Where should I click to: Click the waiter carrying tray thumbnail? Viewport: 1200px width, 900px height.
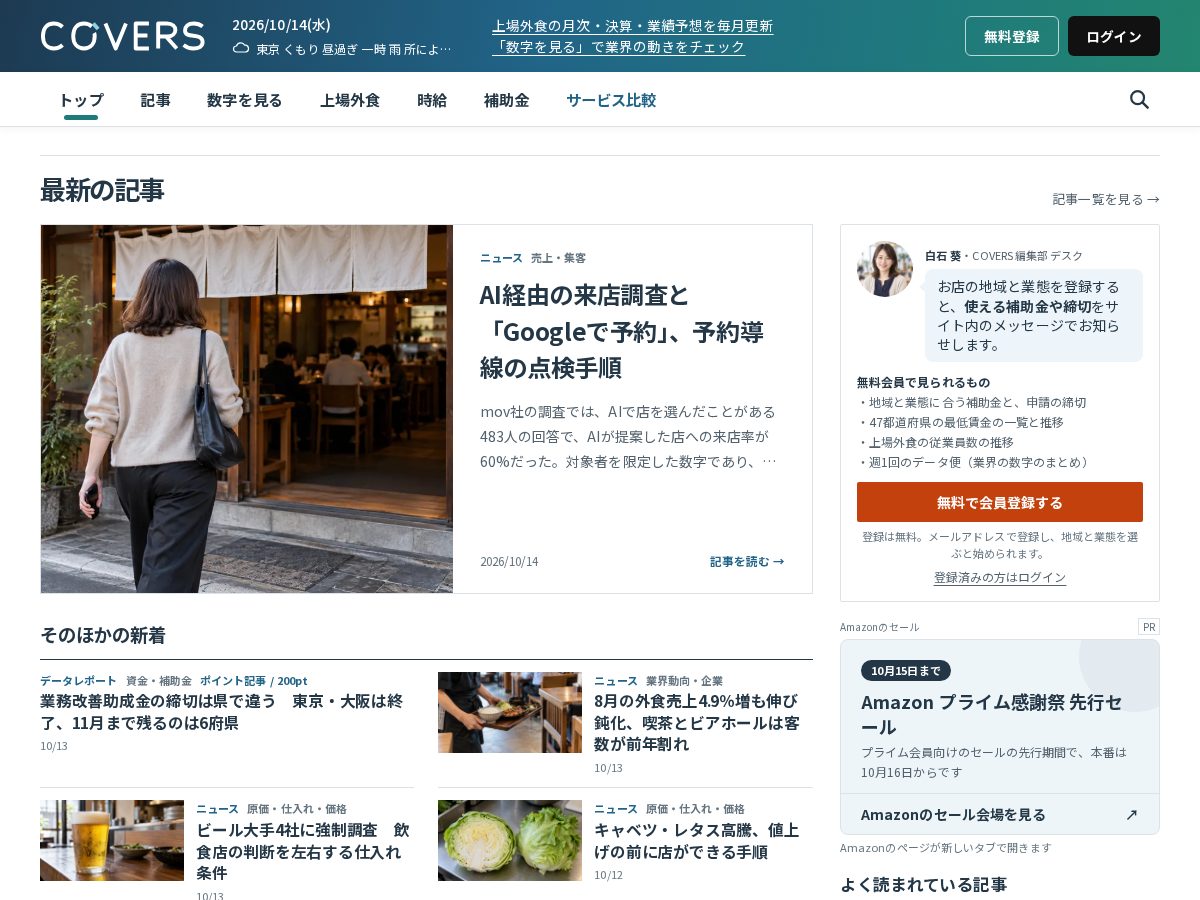[510, 712]
